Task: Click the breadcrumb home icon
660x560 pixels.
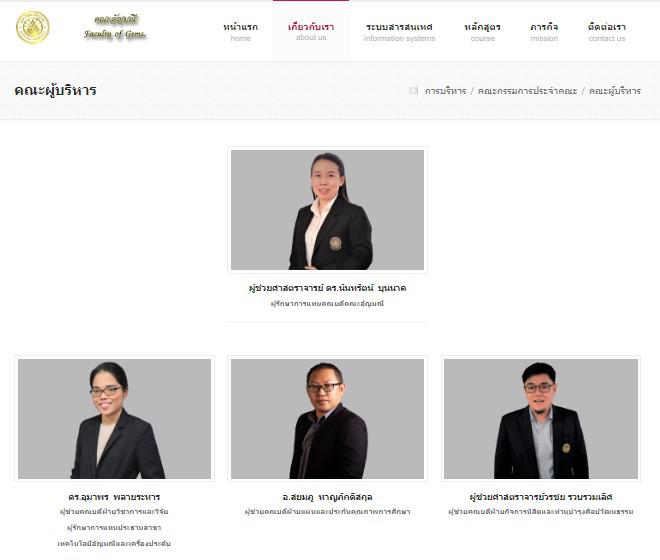Action: pyautogui.click(x=414, y=91)
